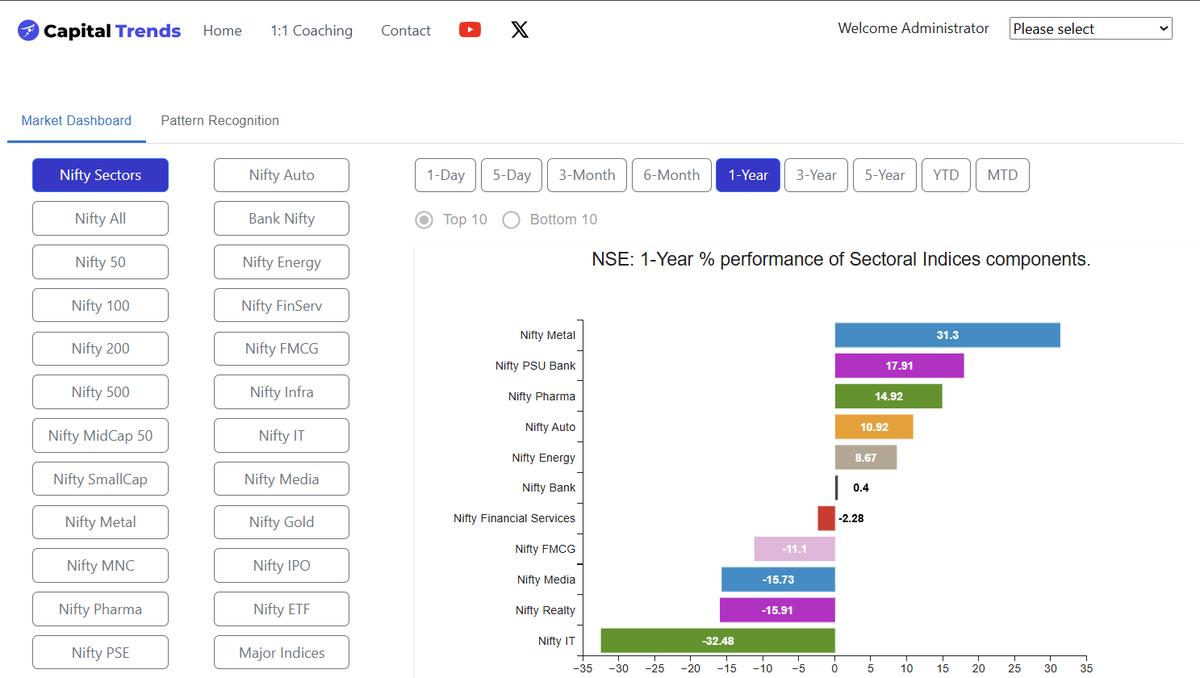Click the Nifty Gold button
The width and height of the screenshot is (1200, 678).
point(282,522)
